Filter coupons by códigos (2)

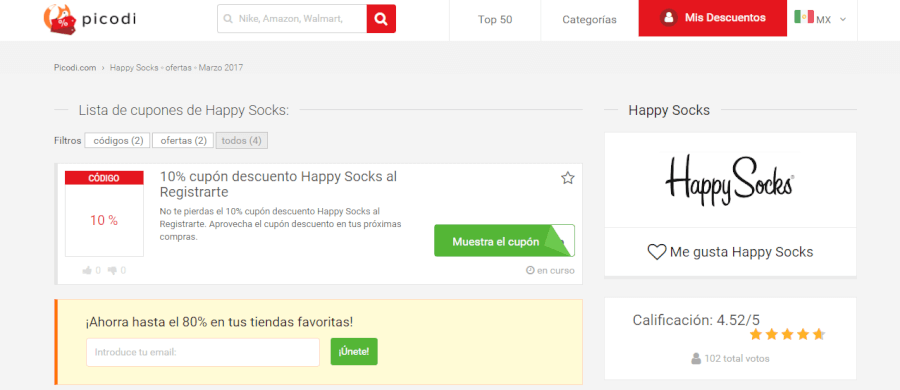click(118, 141)
